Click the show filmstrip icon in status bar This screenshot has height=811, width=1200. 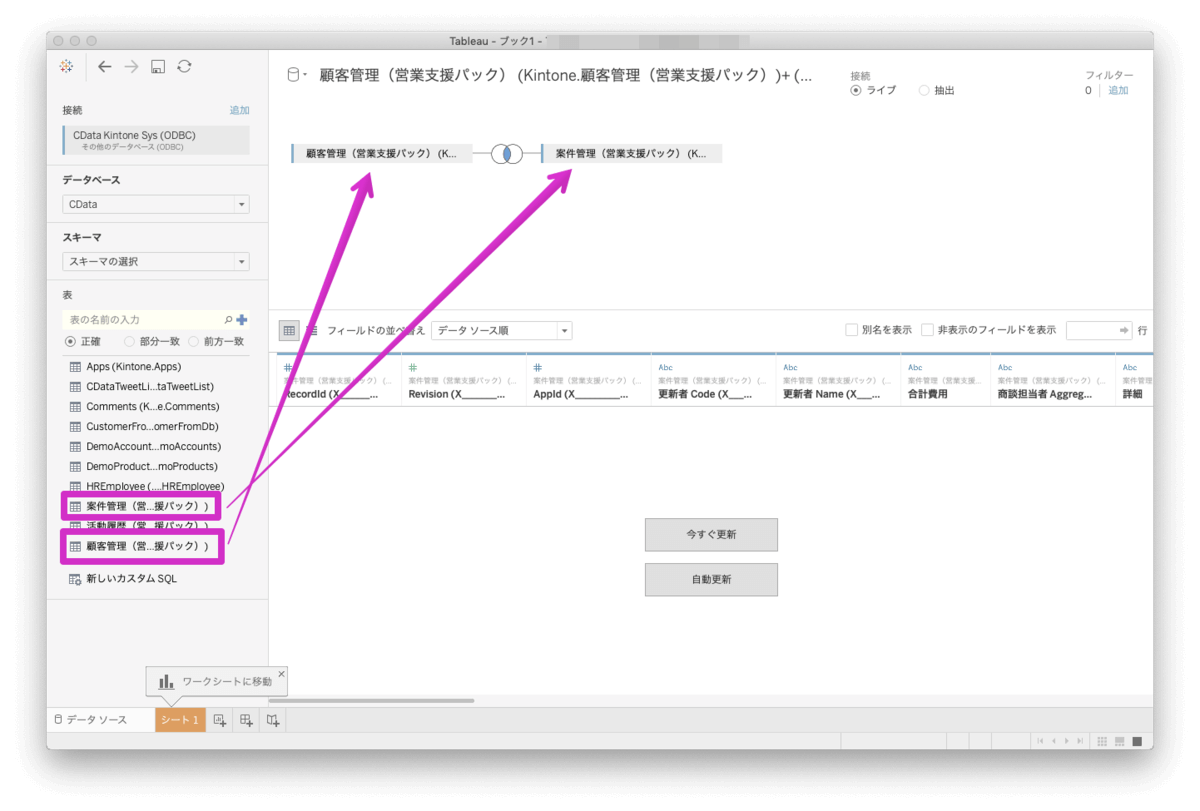tap(1119, 741)
